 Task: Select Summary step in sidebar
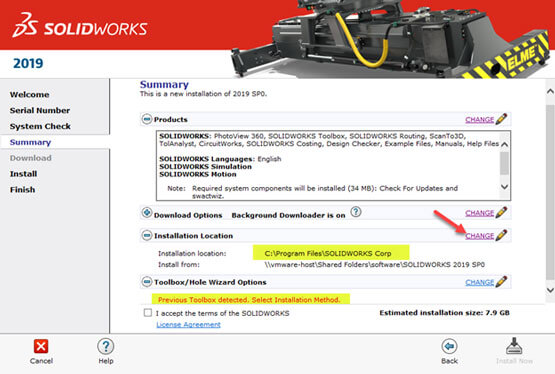30,142
